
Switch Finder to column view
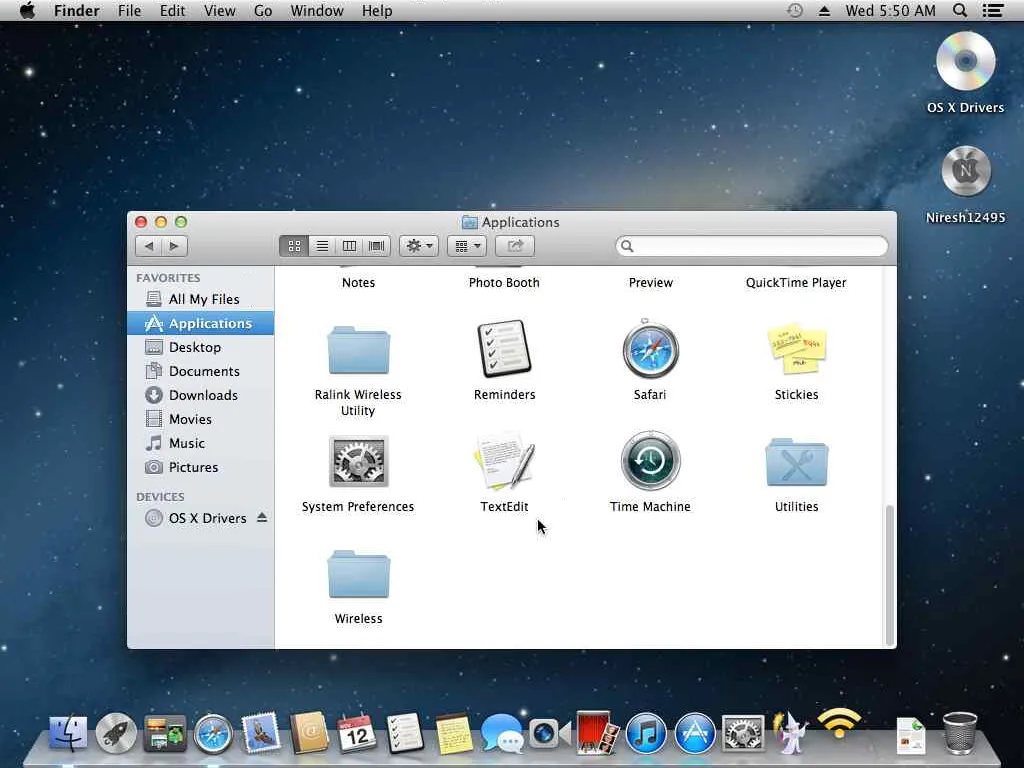pos(349,246)
